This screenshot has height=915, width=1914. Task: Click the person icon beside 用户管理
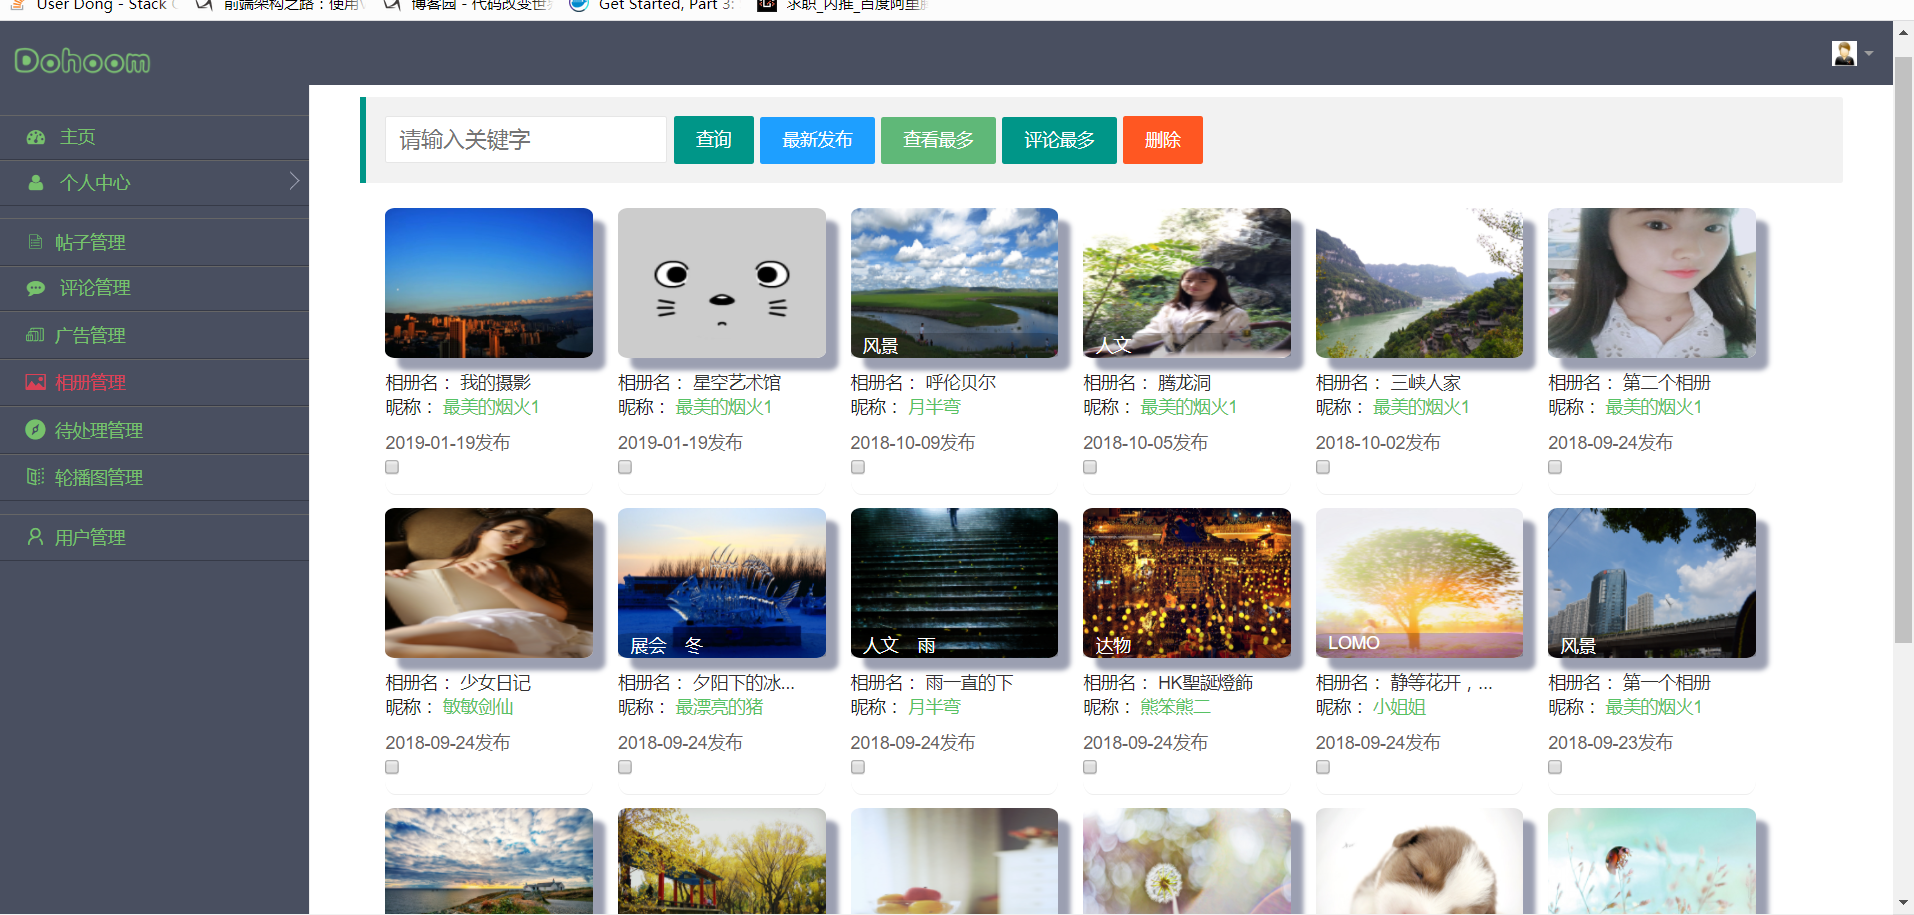[x=35, y=537]
